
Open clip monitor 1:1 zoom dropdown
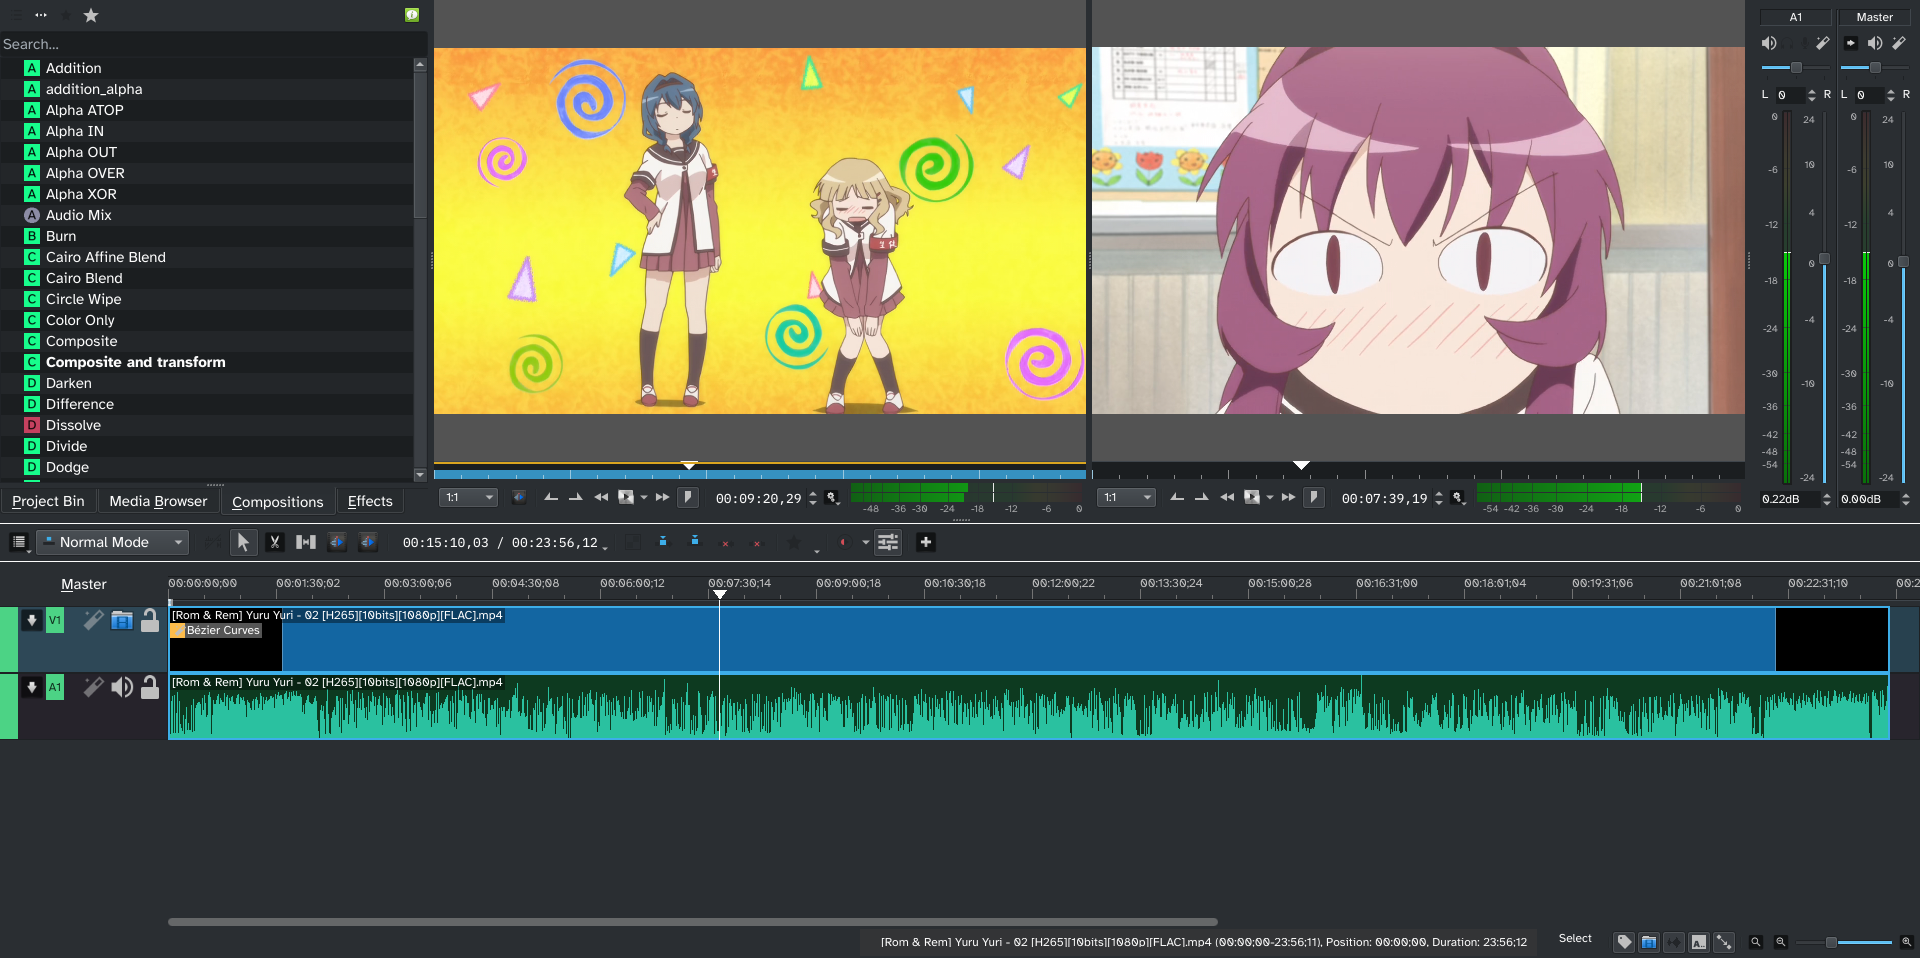point(470,497)
